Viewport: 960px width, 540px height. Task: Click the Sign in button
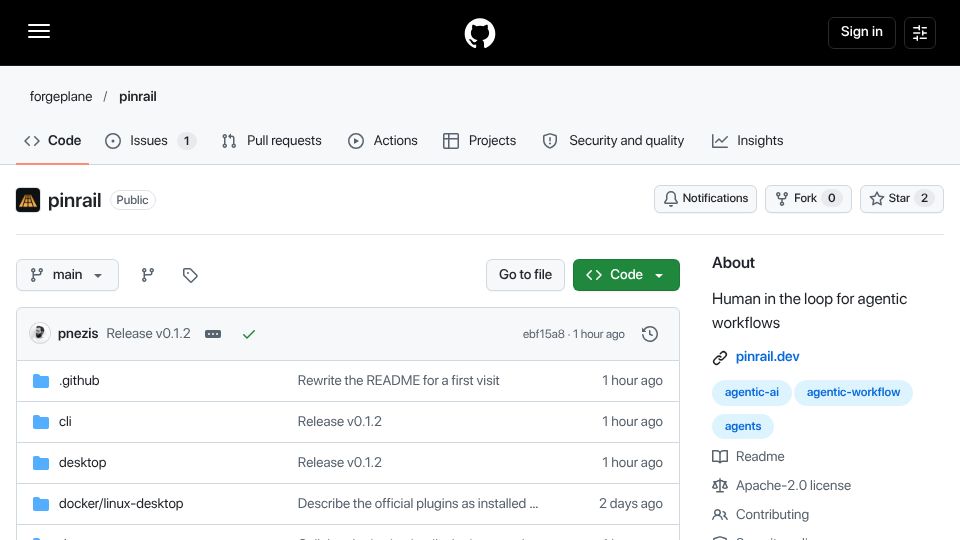pyautogui.click(x=861, y=32)
